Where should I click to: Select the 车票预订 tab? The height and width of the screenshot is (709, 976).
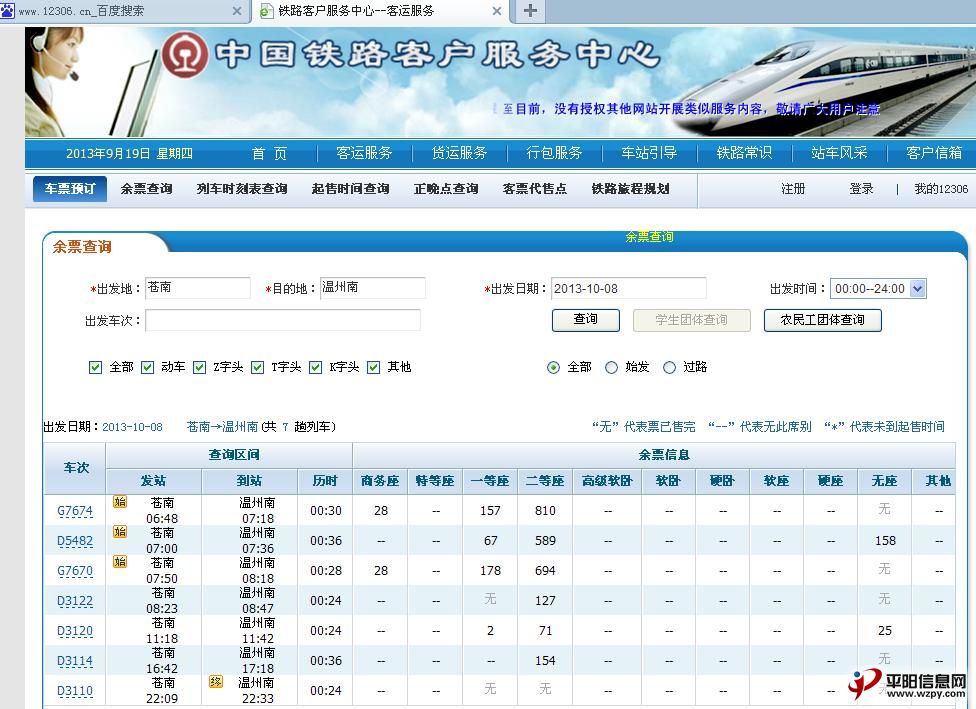click(x=70, y=189)
